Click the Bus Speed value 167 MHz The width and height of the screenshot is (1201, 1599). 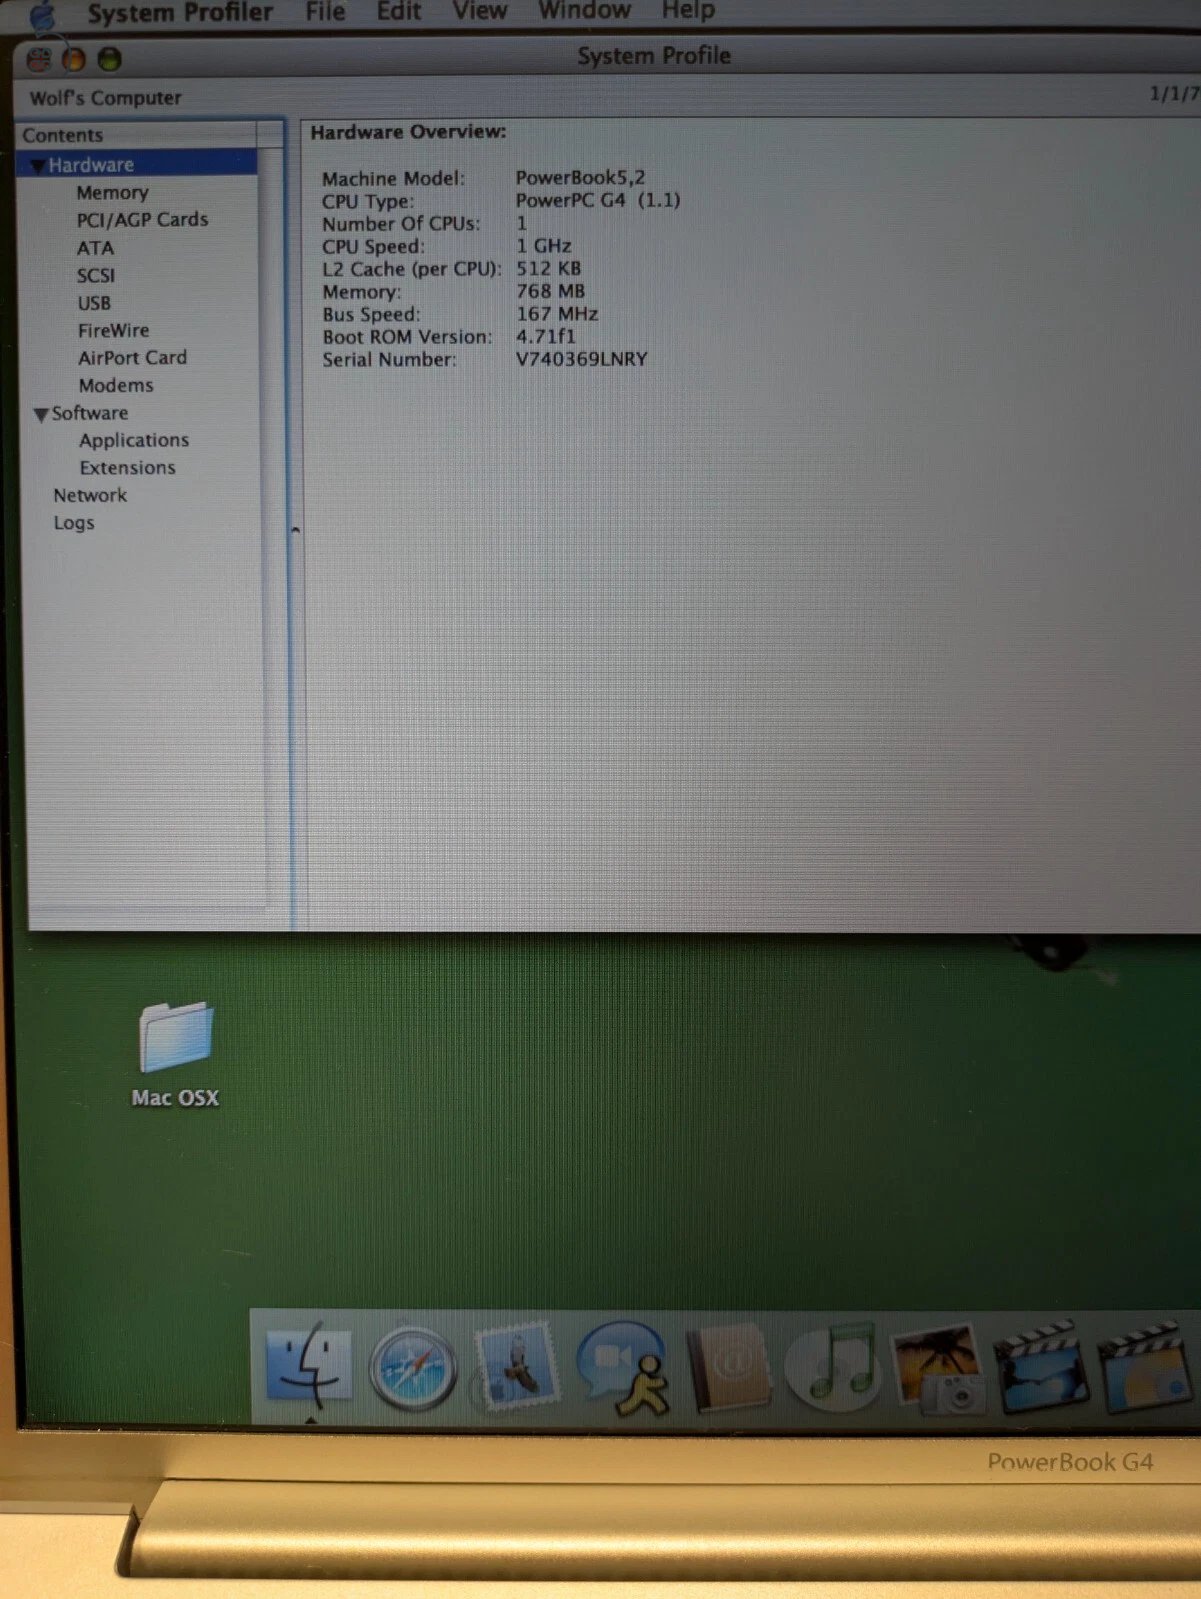pos(557,314)
